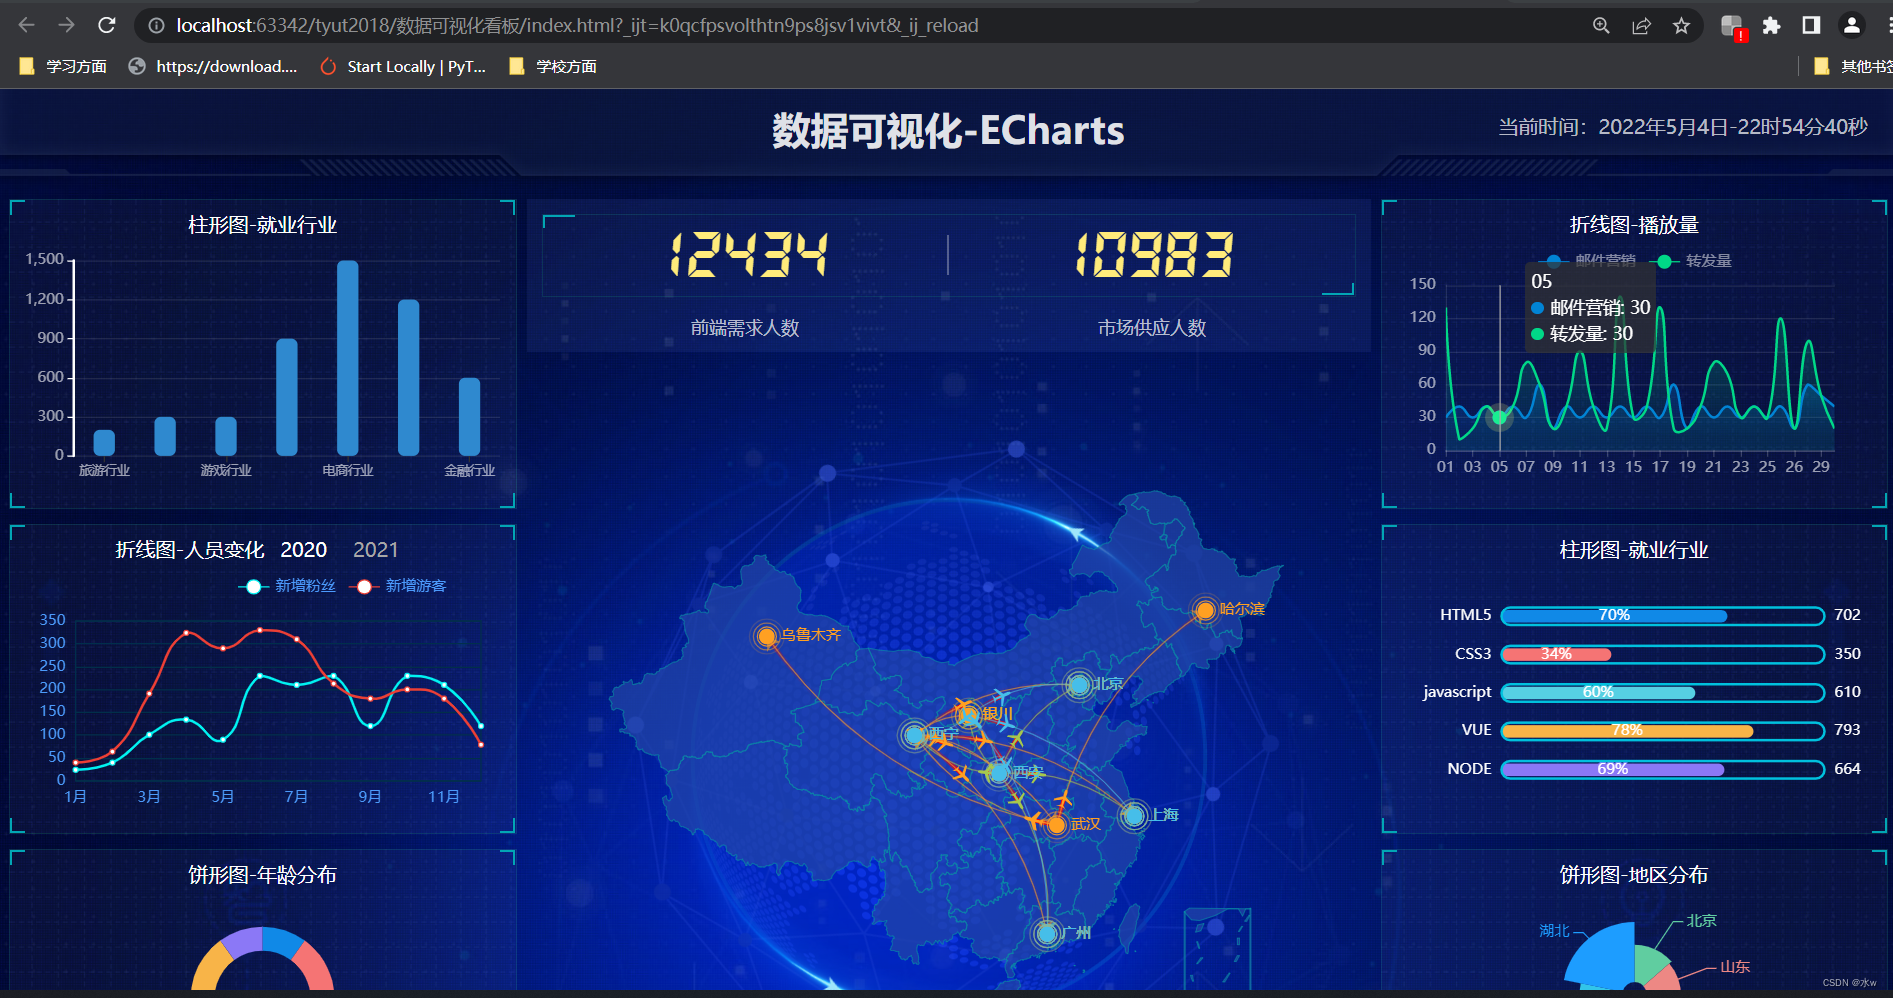1893x998 pixels.
Task: Open the 其他书签 bookmarks folder
Action: click(x=1853, y=66)
